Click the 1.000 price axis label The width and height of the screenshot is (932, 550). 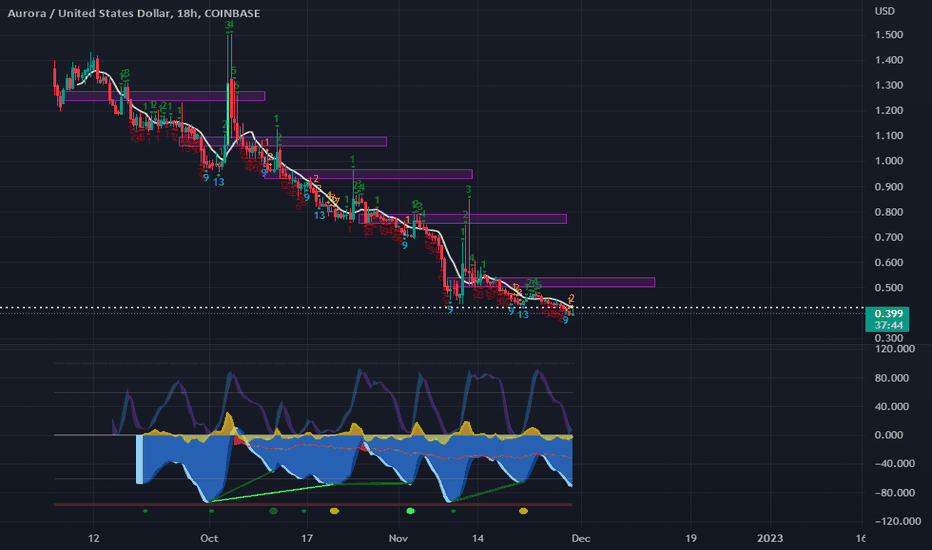[x=889, y=161]
